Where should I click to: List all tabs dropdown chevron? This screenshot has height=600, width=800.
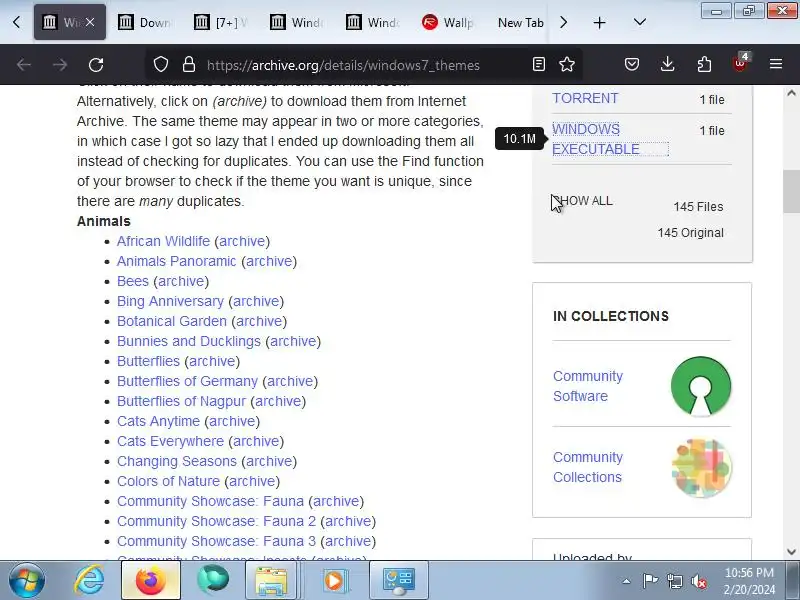[640, 22]
